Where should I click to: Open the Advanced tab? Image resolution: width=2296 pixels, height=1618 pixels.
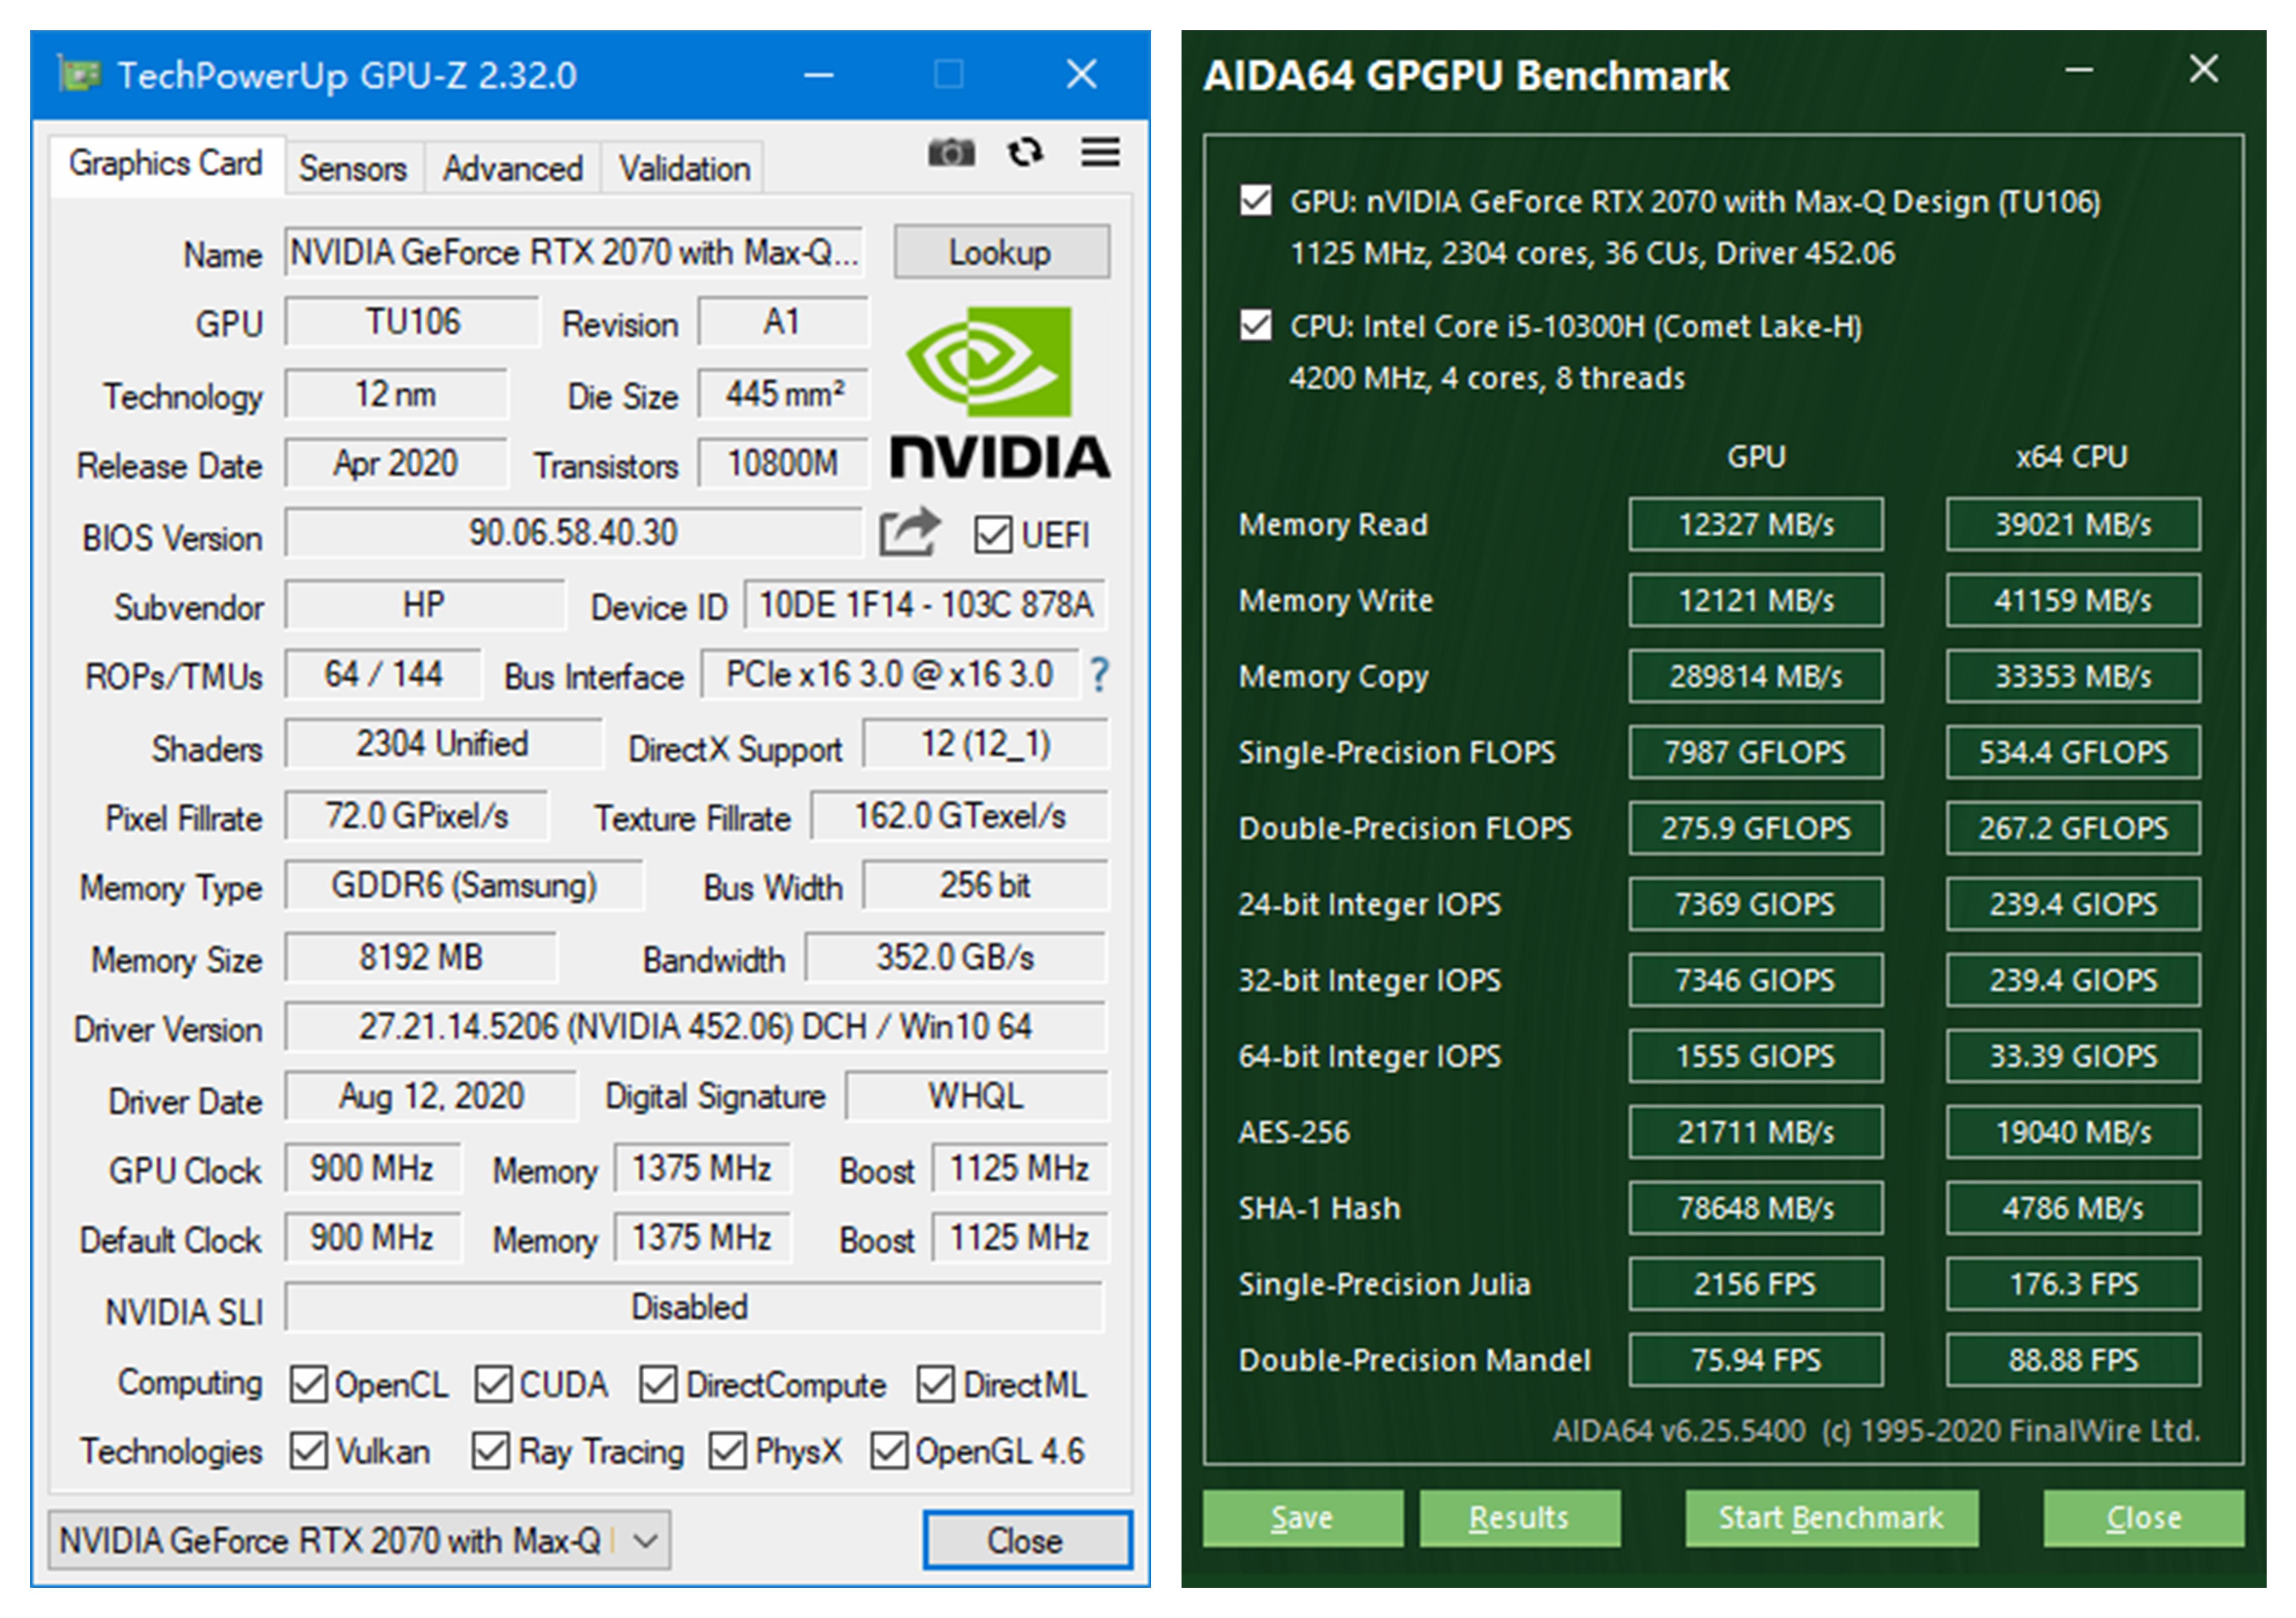tap(512, 168)
